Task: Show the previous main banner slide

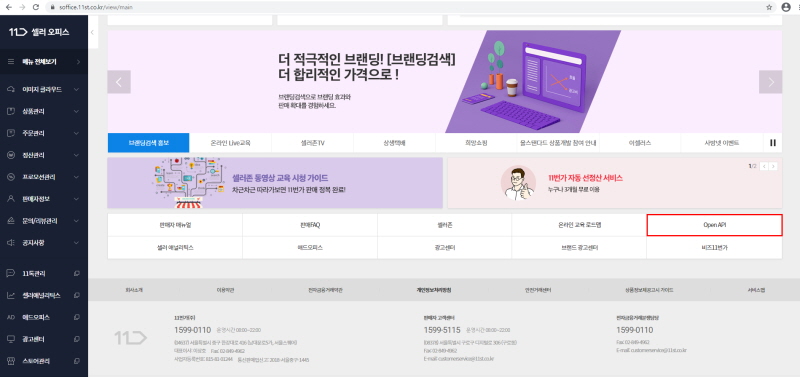Action: point(119,82)
